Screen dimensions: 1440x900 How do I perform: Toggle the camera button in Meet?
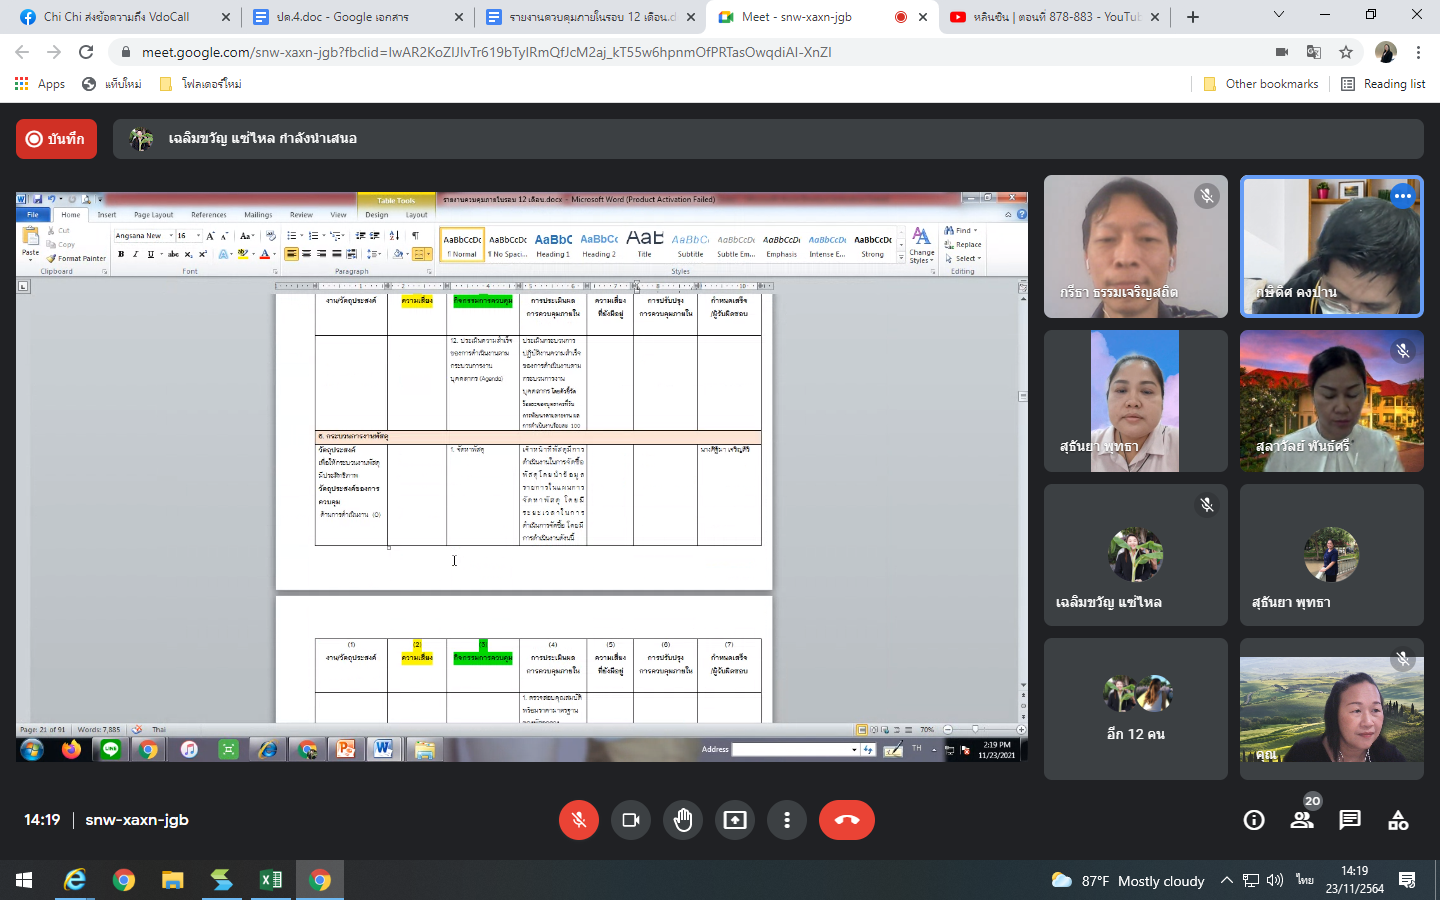[631, 820]
